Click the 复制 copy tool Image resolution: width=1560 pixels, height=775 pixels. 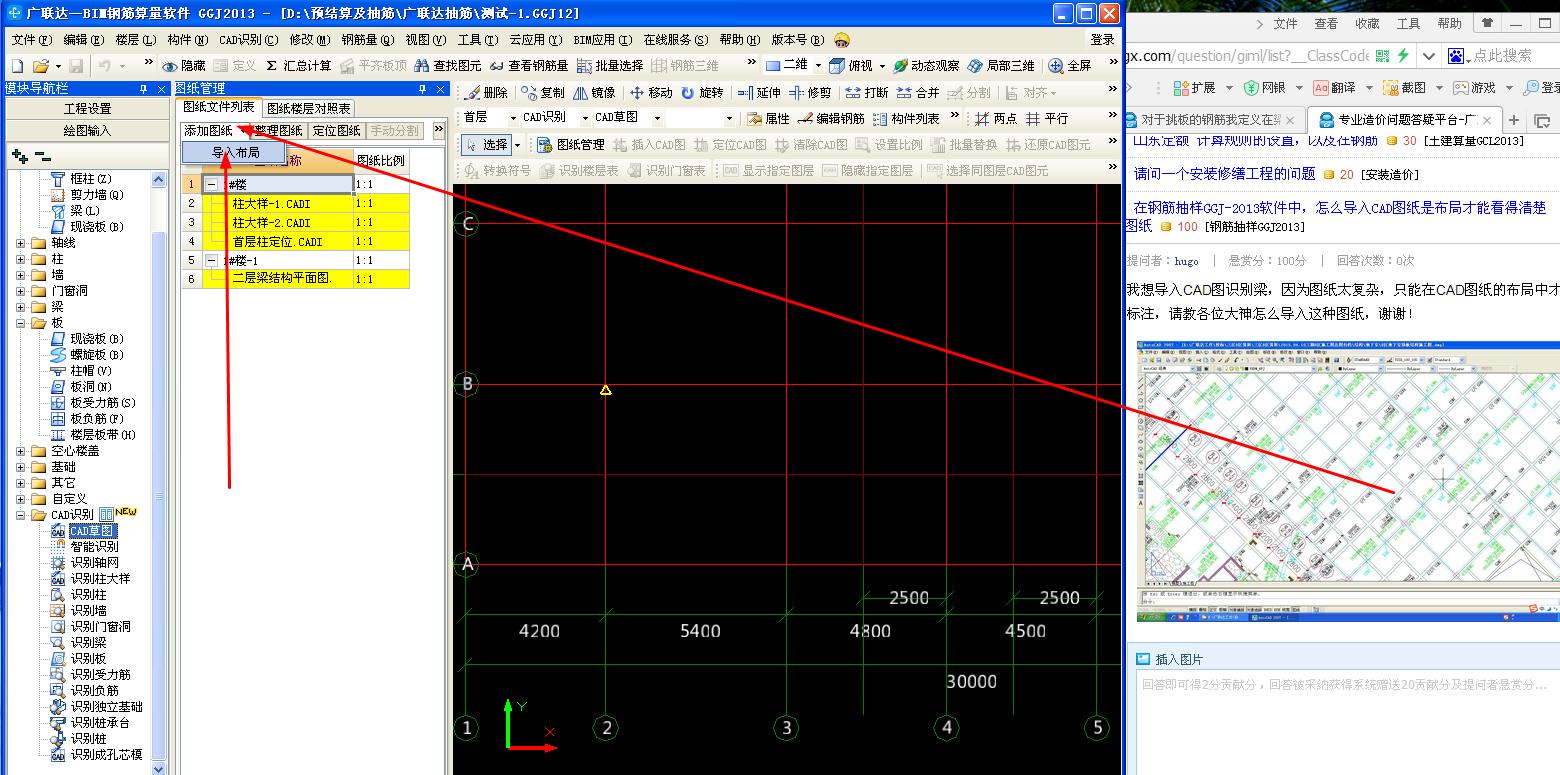point(543,92)
